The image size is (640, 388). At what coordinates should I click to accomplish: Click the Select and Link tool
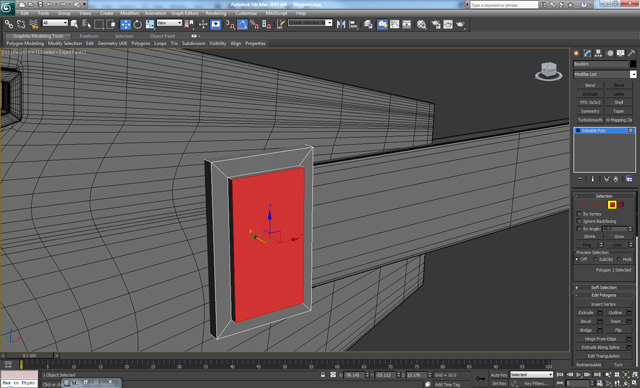tap(9, 24)
